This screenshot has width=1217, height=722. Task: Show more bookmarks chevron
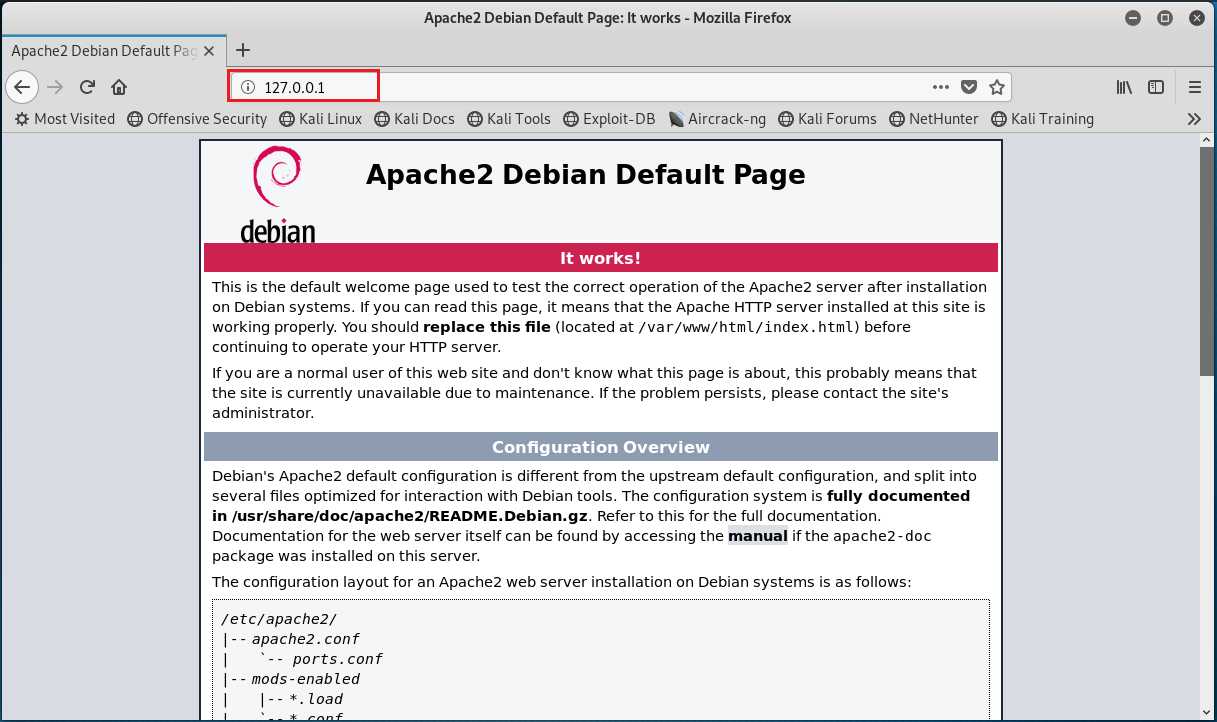(x=1194, y=119)
